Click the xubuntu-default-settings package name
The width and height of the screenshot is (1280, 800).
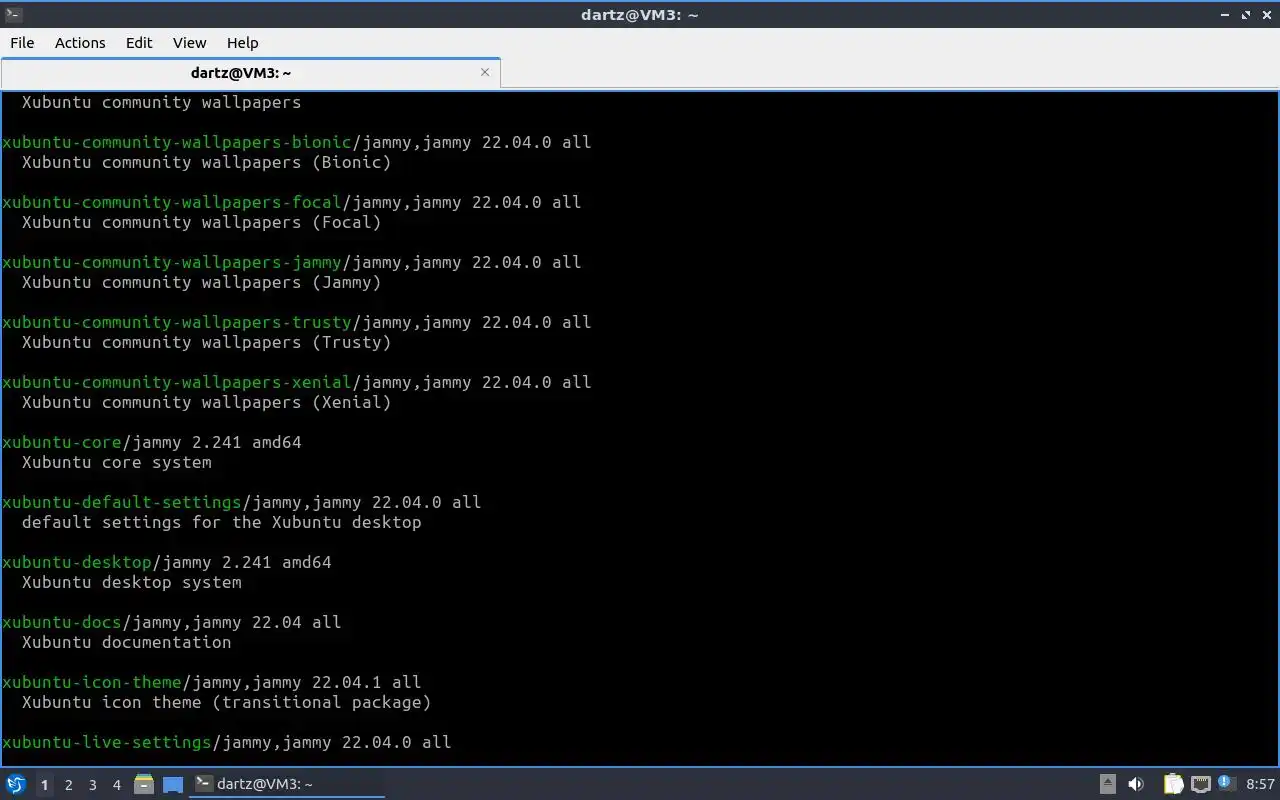point(122,502)
